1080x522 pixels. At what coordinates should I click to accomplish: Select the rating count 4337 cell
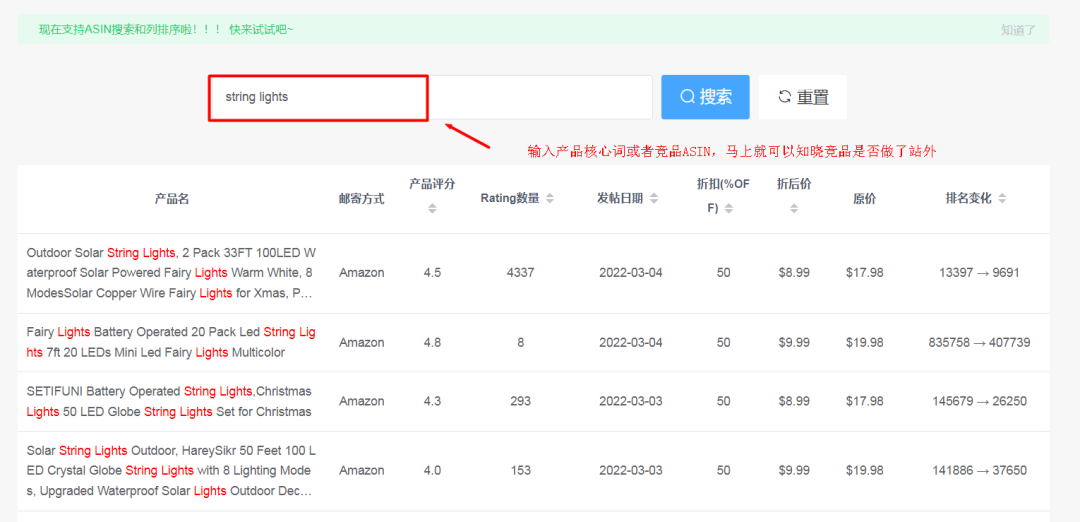[x=520, y=273]
